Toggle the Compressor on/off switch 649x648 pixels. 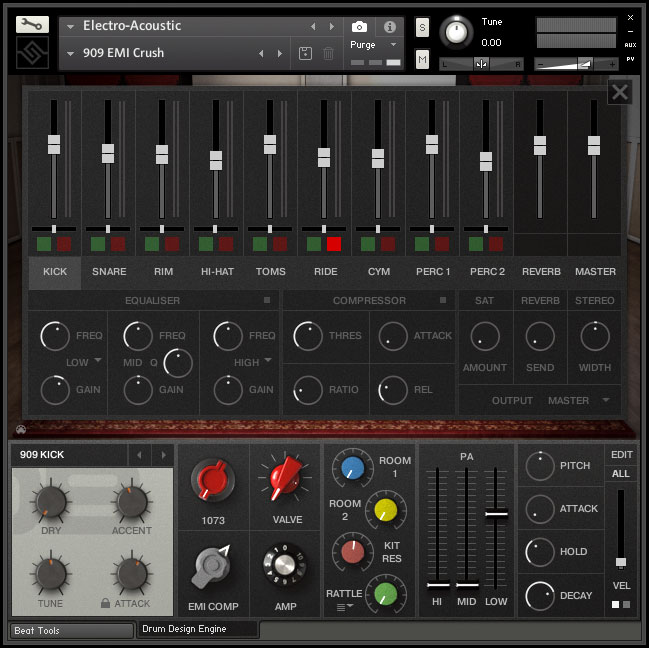click(x=443, y=300)
